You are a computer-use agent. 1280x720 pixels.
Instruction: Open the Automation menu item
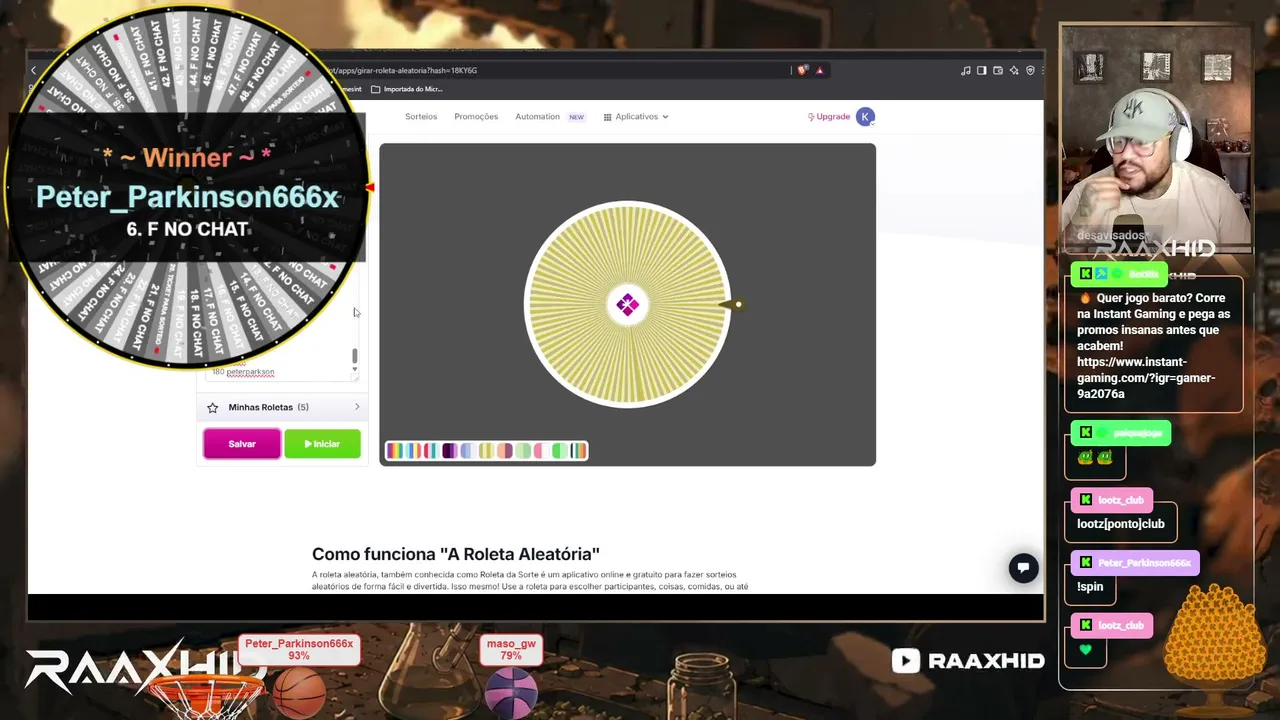pos(537,117)
